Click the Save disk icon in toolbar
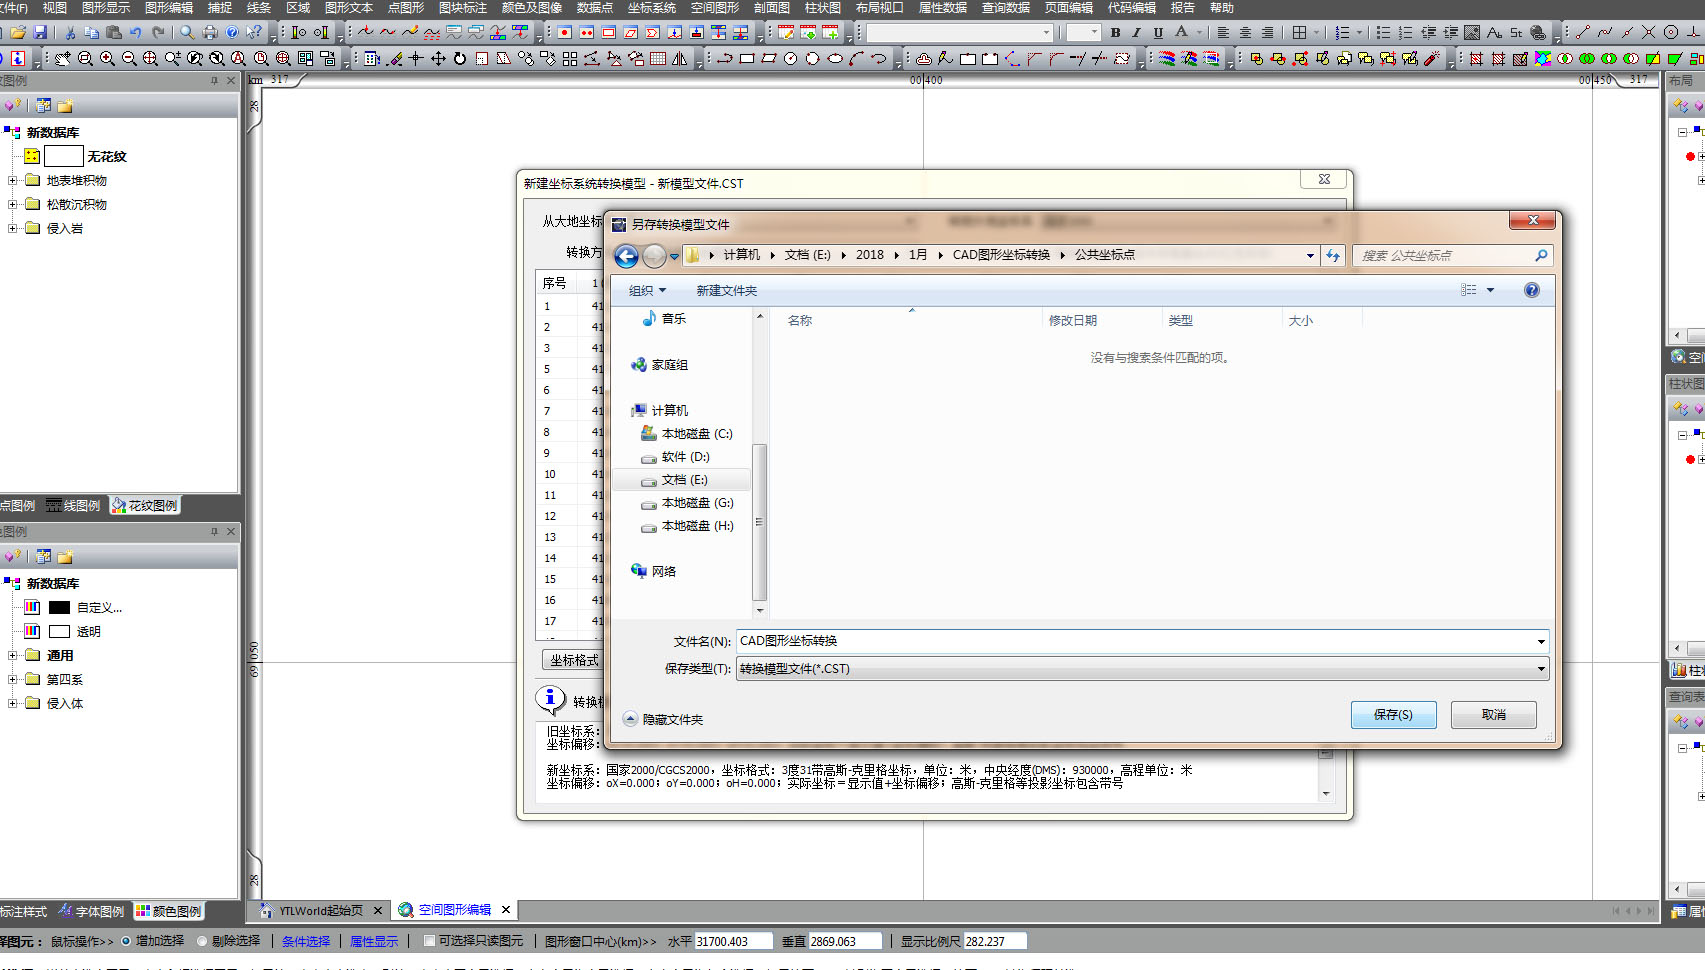 [x=40, y=33]
